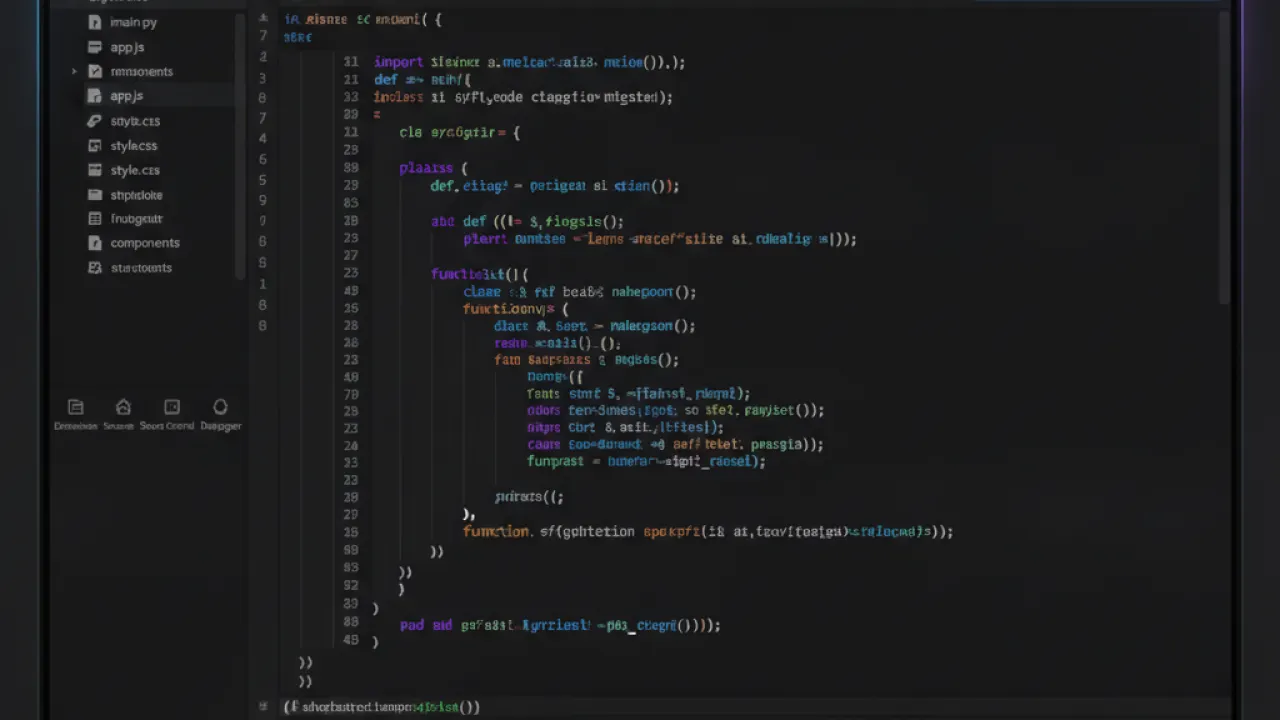Open the house-shaped Source icon
Viewport: 1280px width, 720px height.
[x=123, y=407]
